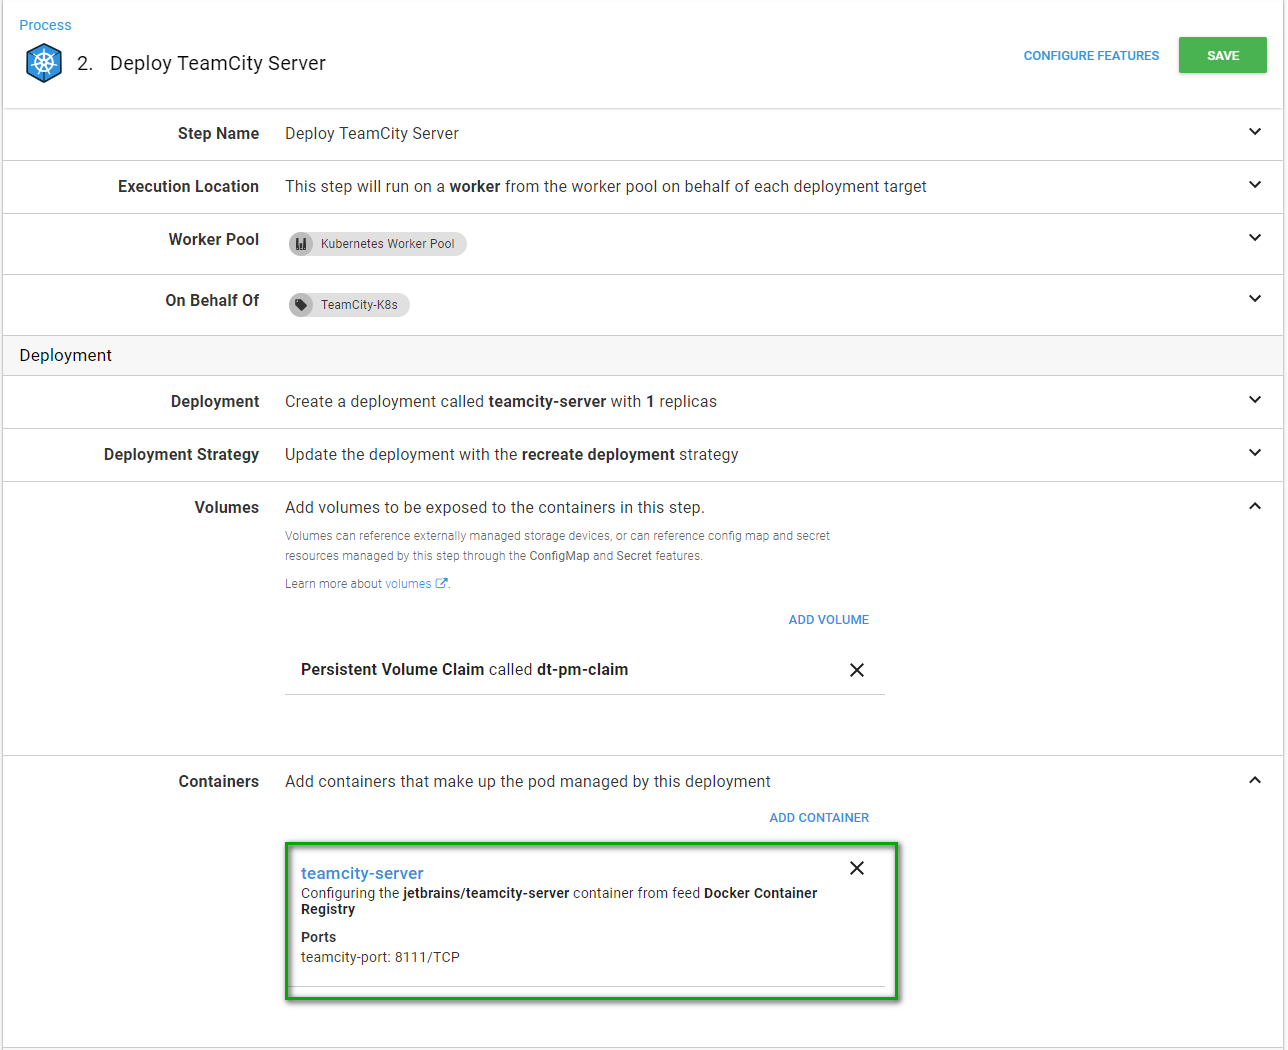Go back via Process breadcrumb link
The width and height of the screenshot is (1288, 1050).
45,25
